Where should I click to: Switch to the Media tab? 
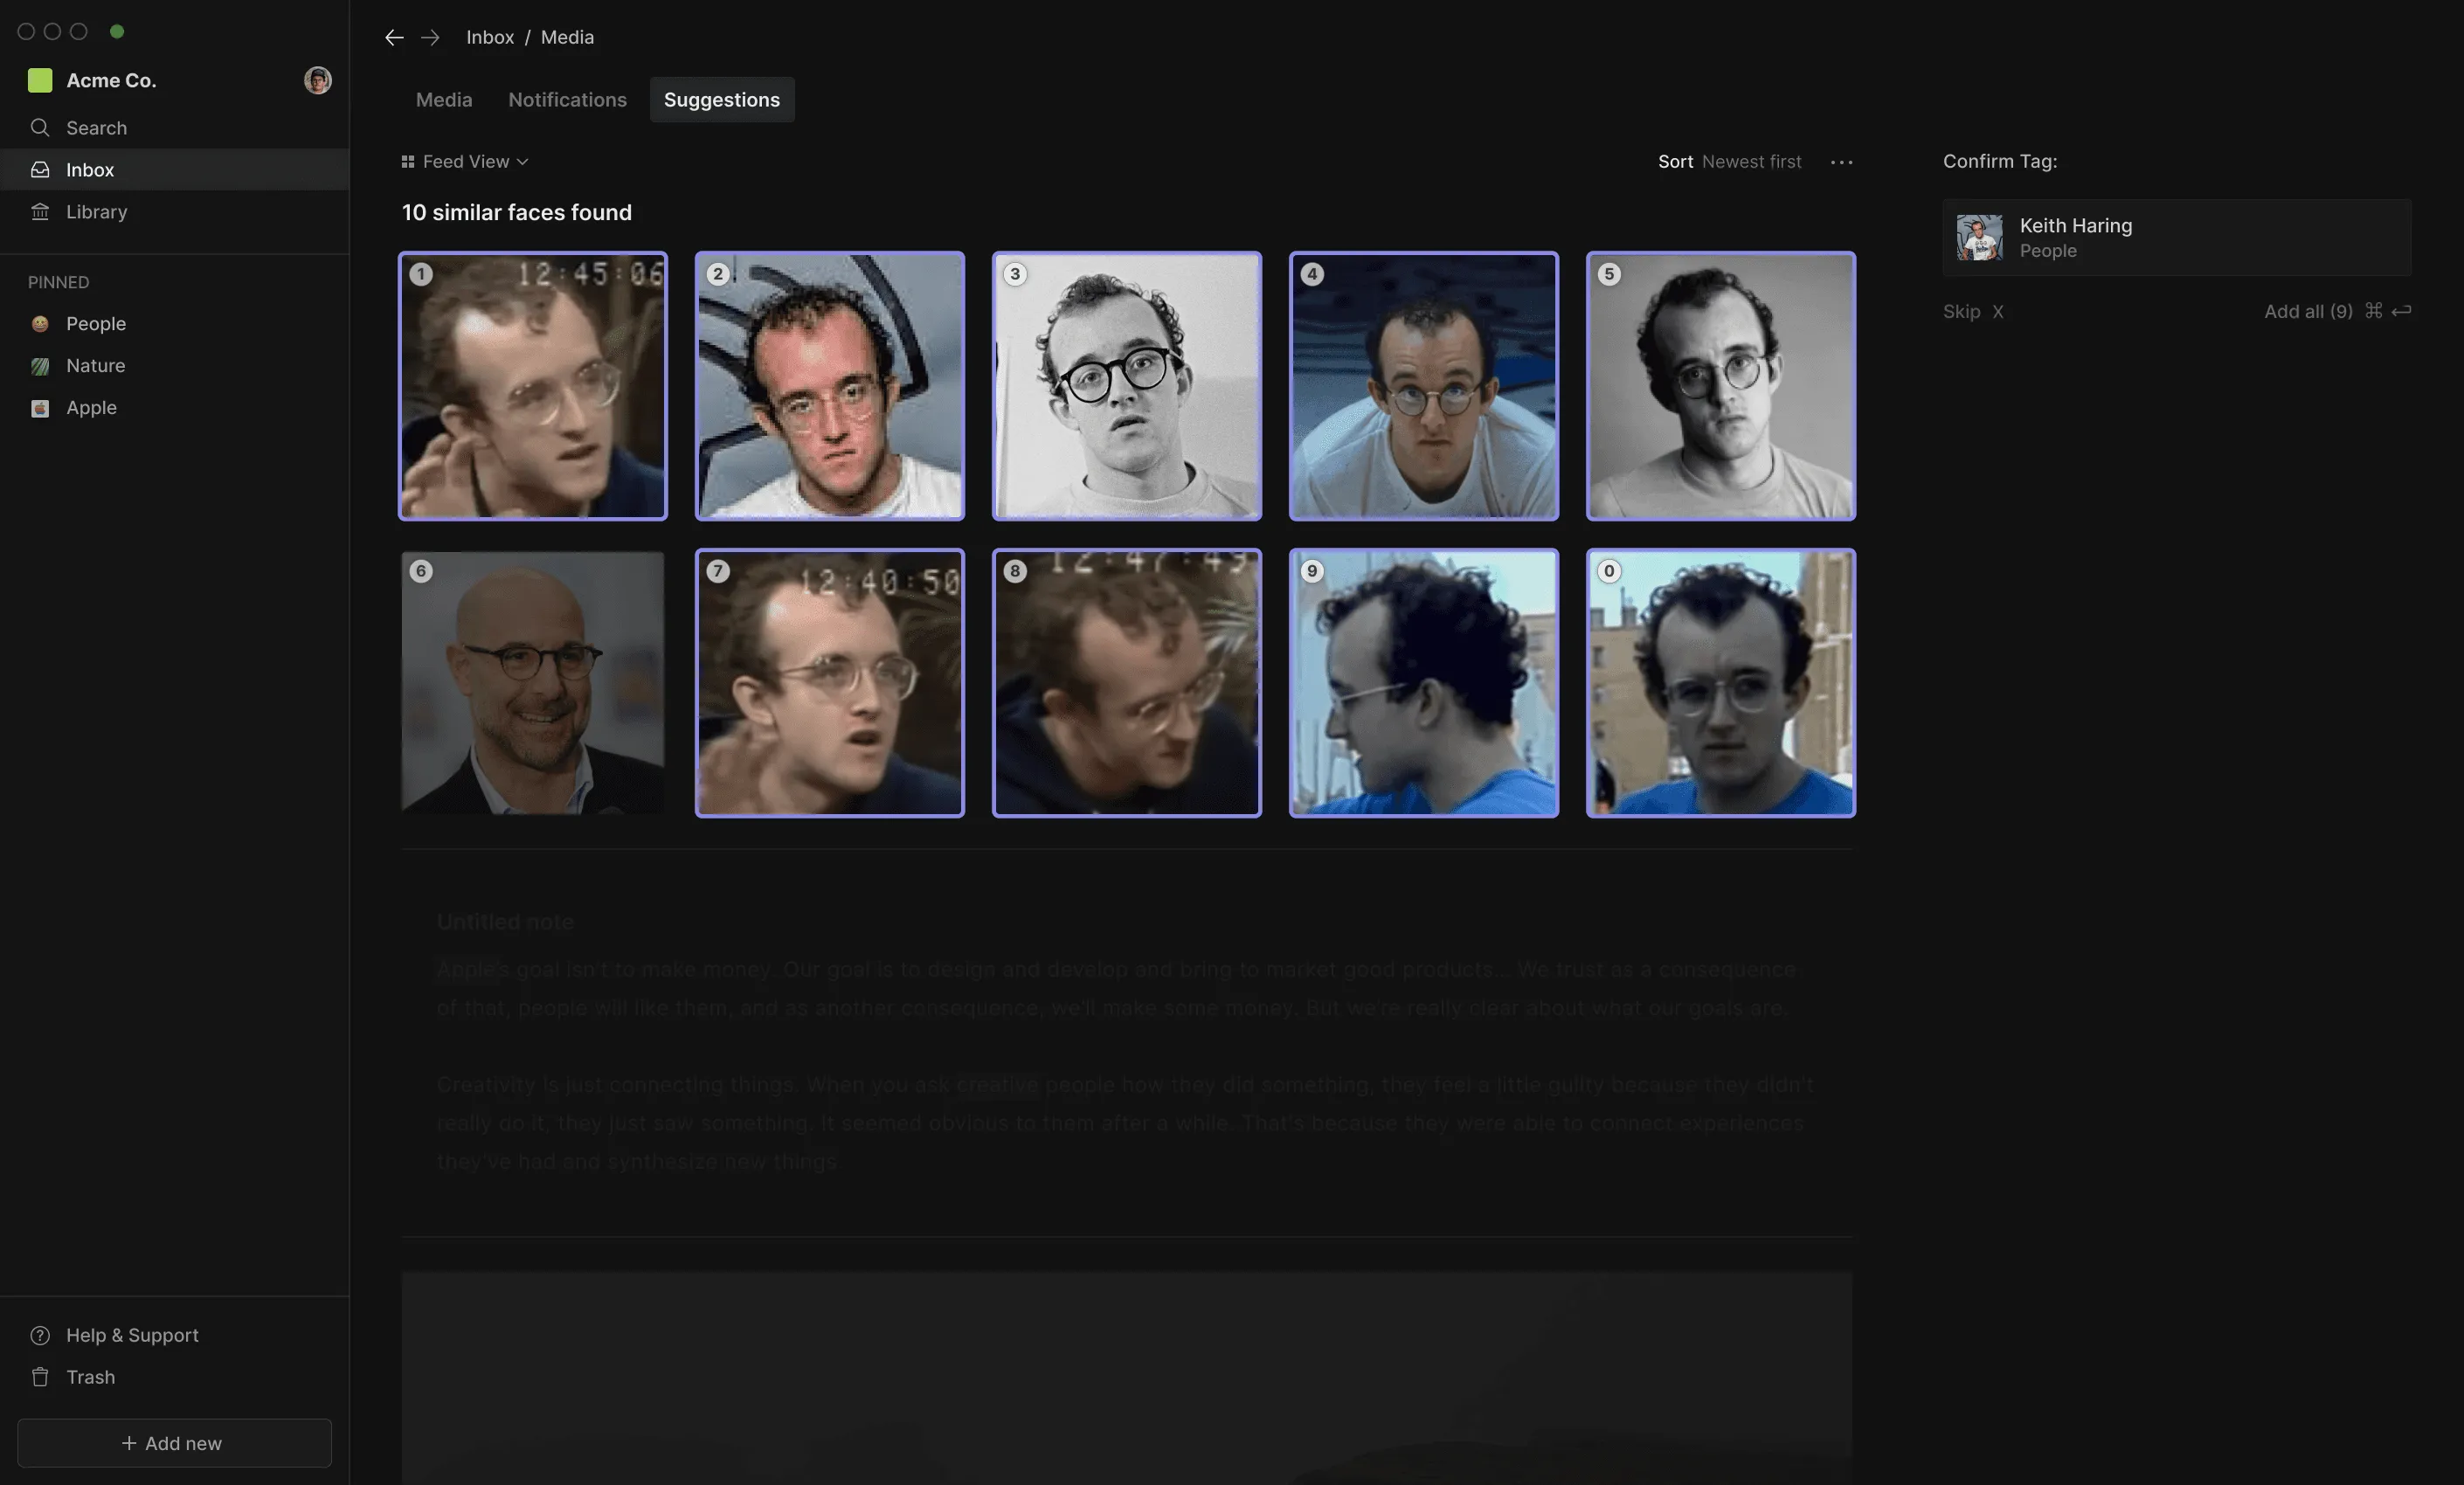(x=444, y=99)
